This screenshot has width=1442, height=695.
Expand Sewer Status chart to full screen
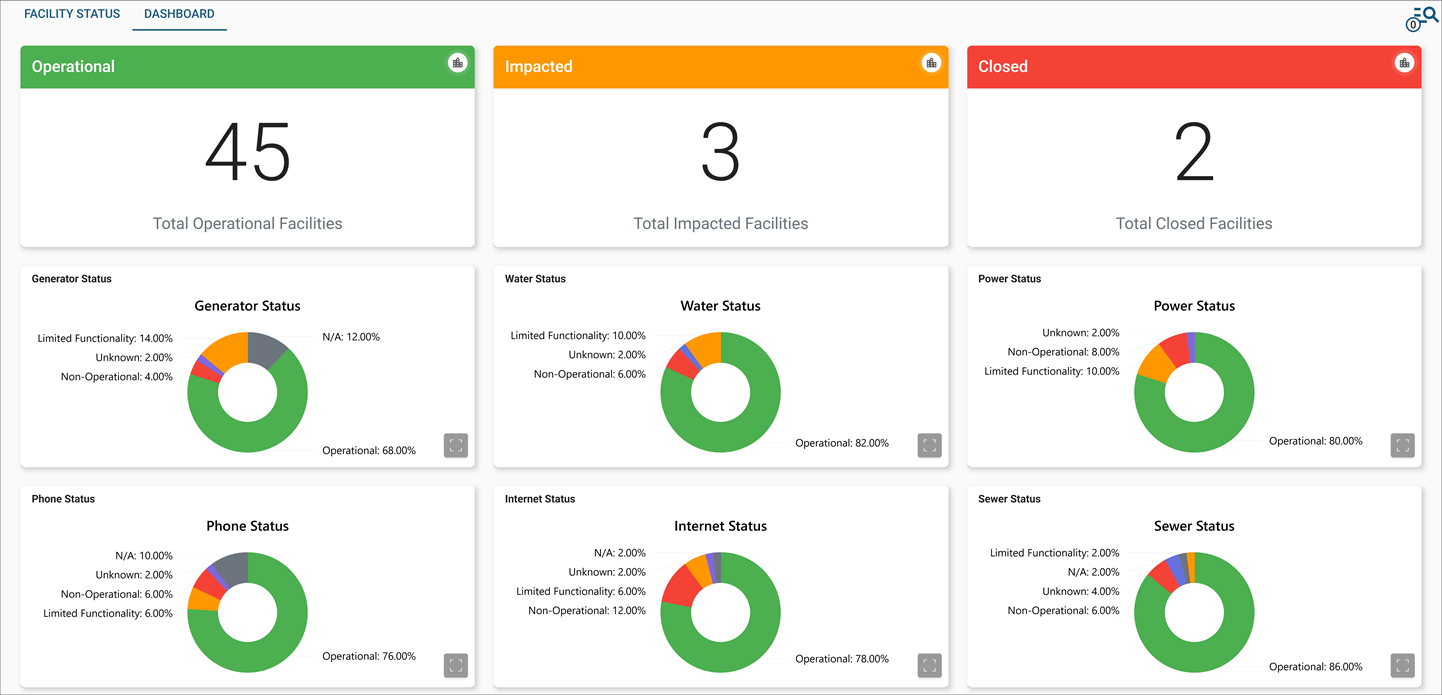coord(1402,665)
